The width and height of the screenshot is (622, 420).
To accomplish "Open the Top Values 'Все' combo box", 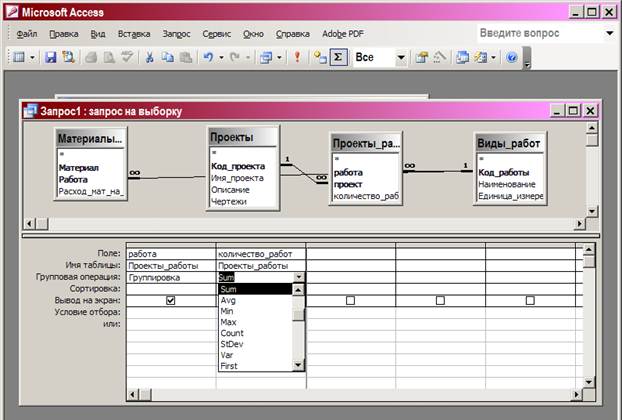I will point(401,58).
